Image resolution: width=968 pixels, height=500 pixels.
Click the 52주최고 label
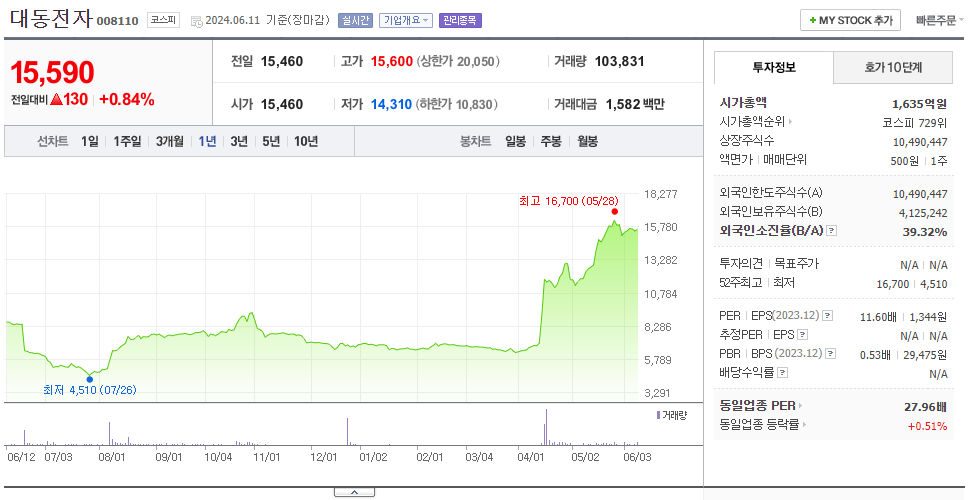pos(741,283)
